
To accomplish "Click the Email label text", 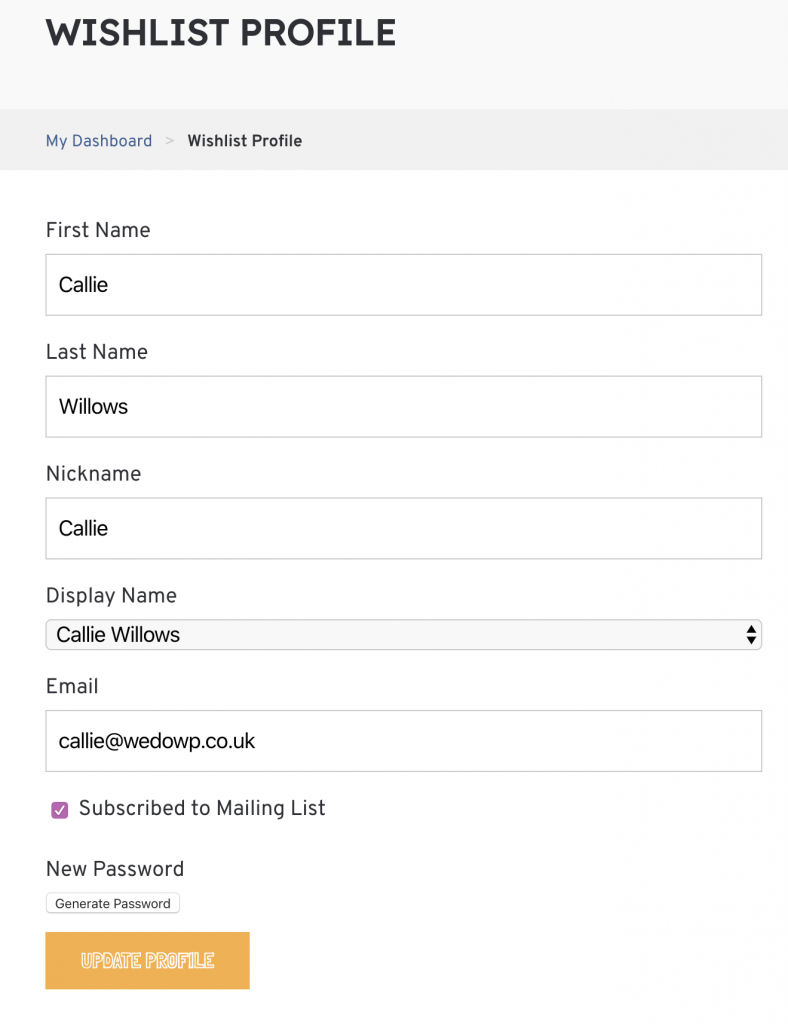I will (x=72, y=686).
